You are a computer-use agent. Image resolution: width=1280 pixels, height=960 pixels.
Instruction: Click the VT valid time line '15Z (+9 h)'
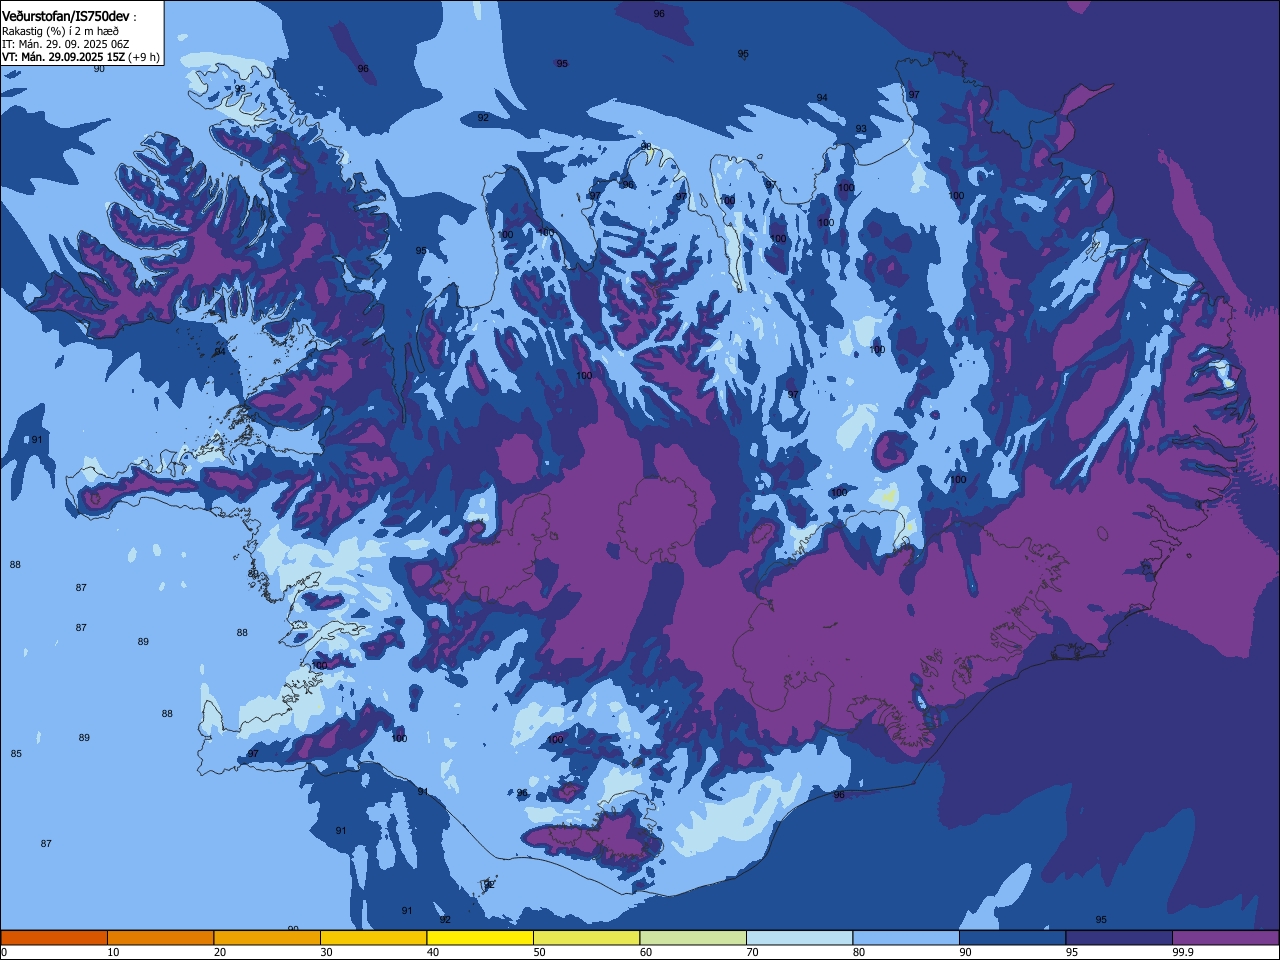click(x=81, y=57)
